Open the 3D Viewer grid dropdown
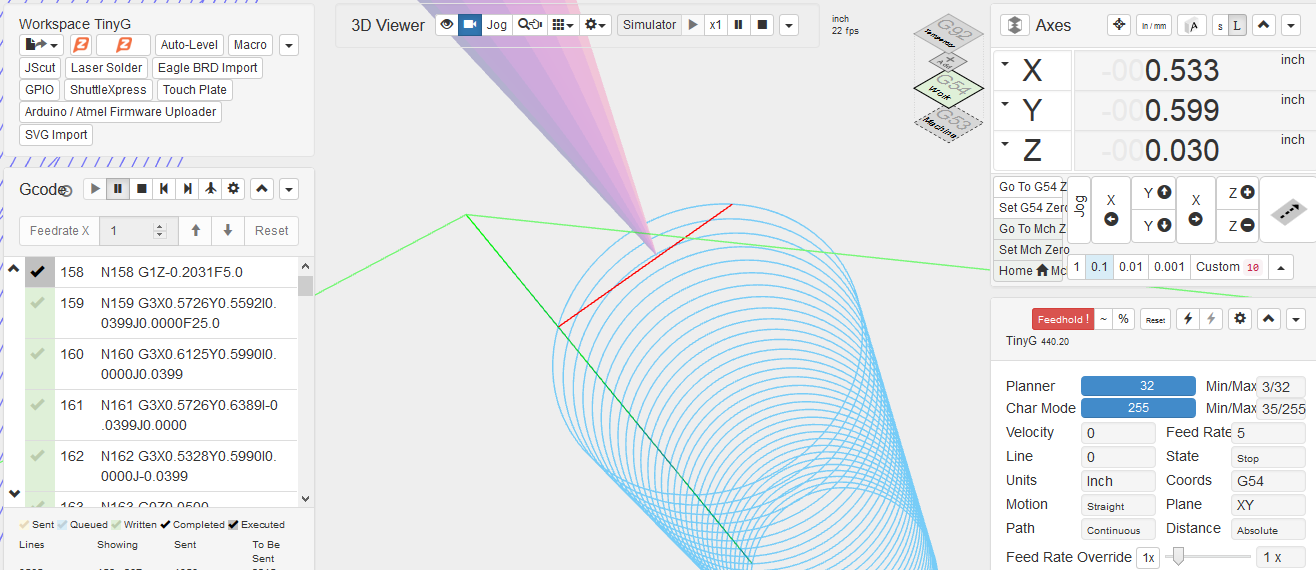 click(x=563, y=25)
